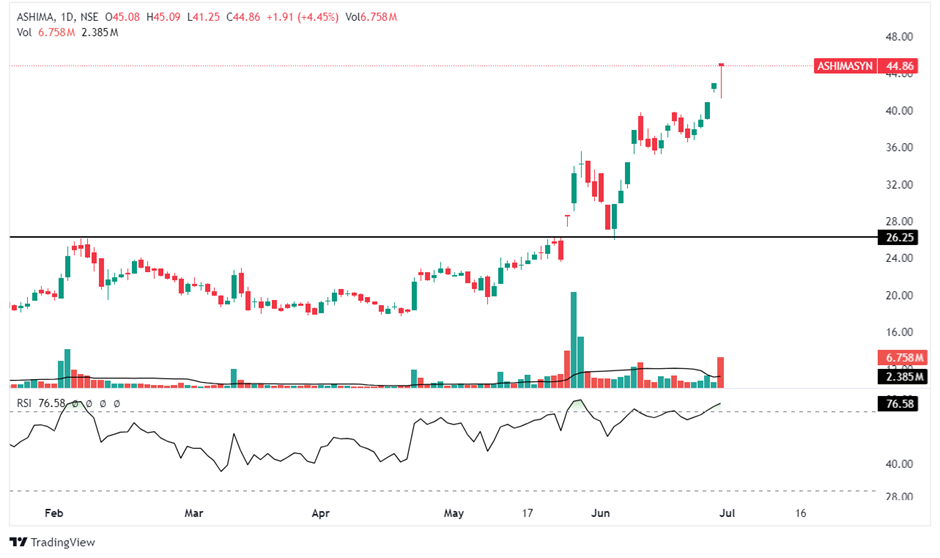Select the most recent red volume bar
940x558 pixels.
point(720,373)
